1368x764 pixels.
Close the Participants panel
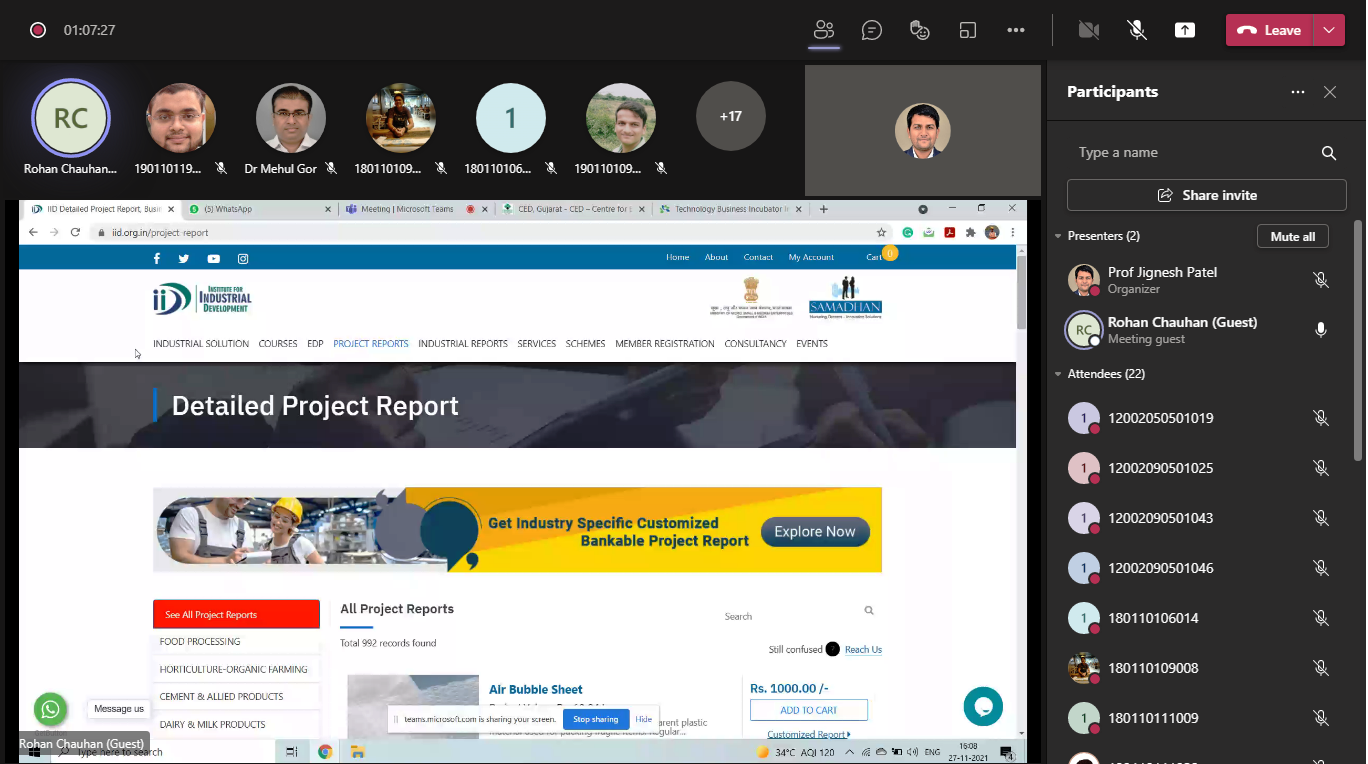pos(1330,92)
